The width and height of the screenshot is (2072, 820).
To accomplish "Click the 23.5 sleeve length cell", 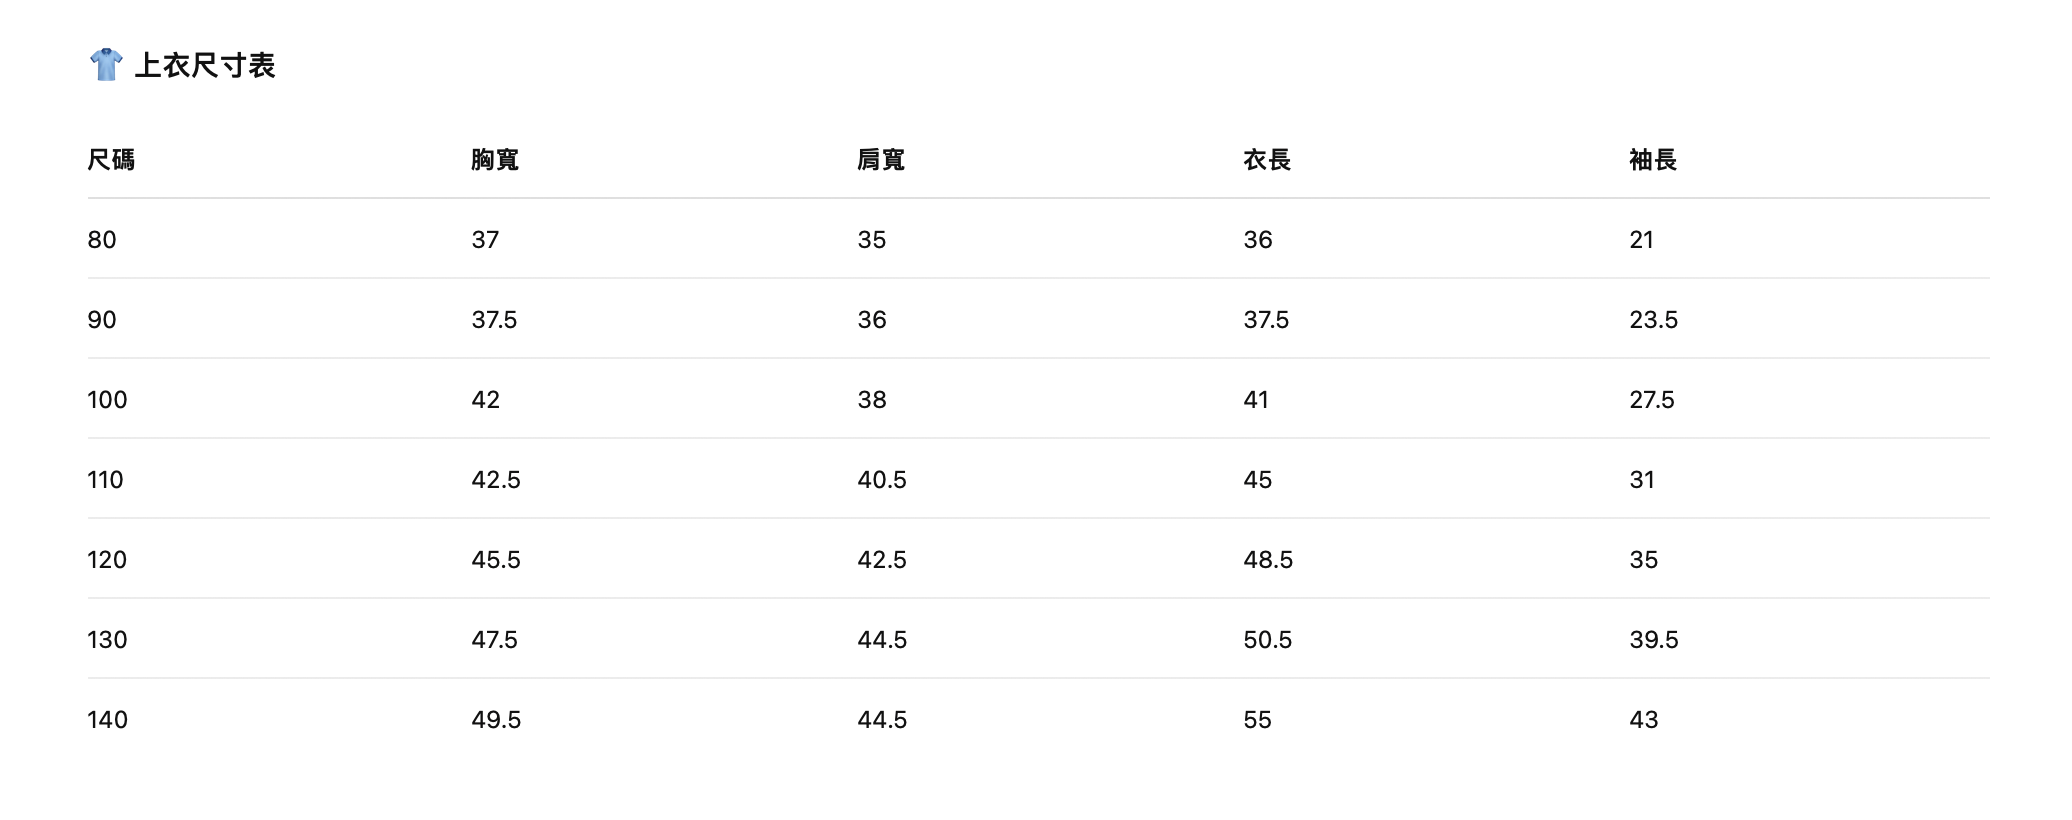I will pyautogui.click(x=1654, y=320).
